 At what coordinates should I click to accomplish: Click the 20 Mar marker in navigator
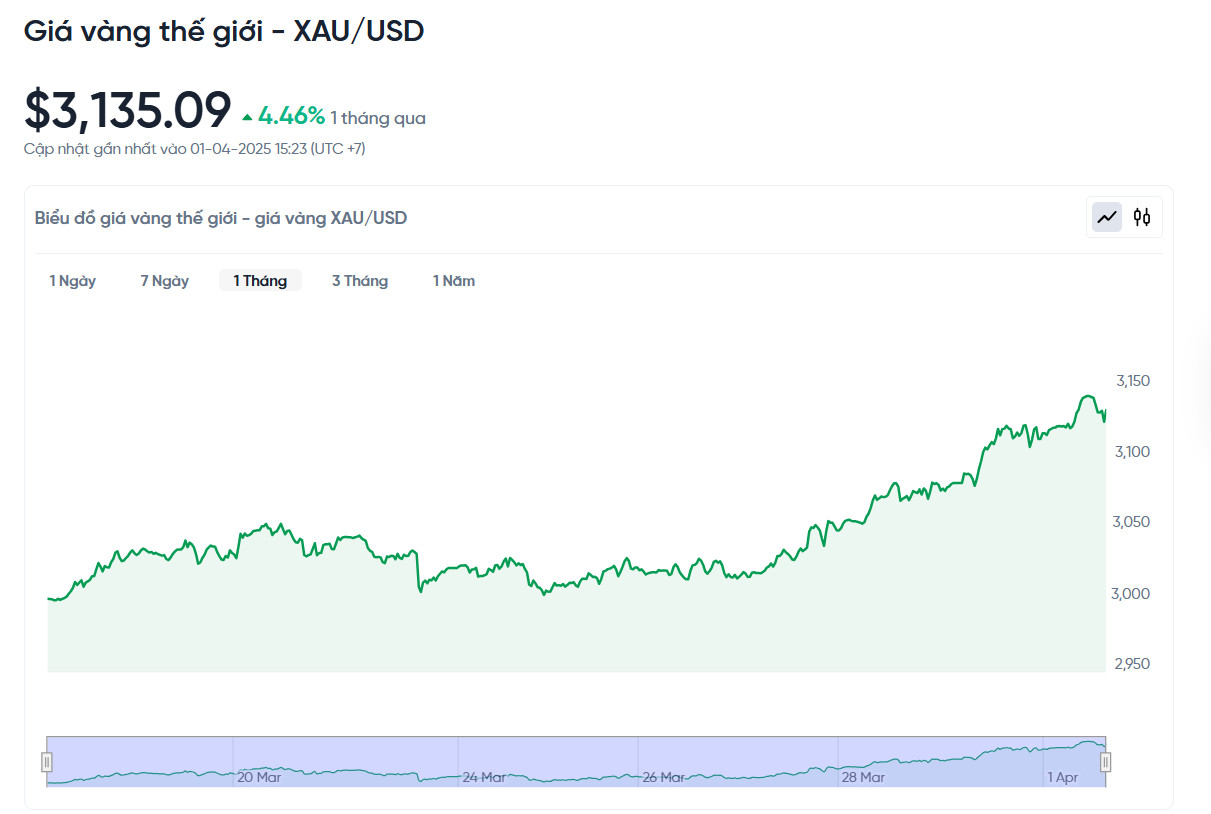[x=259, y=777]
